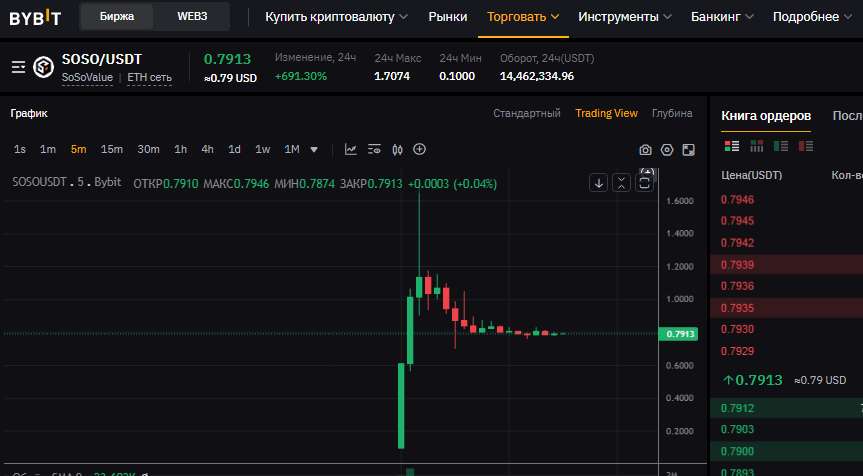
Task: Click ask price 0.7942 in order book
Action: 737,243
